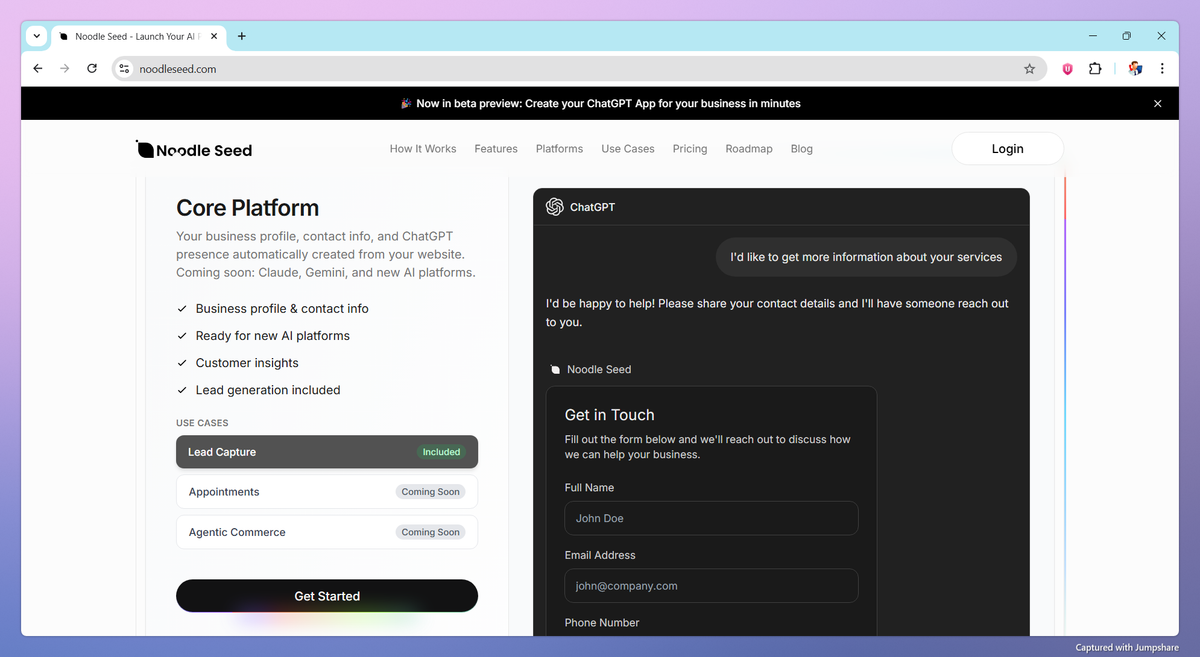Go forward in browser history
The height and width of the screenshot is (657, 1200).
[x=65, y=69]
